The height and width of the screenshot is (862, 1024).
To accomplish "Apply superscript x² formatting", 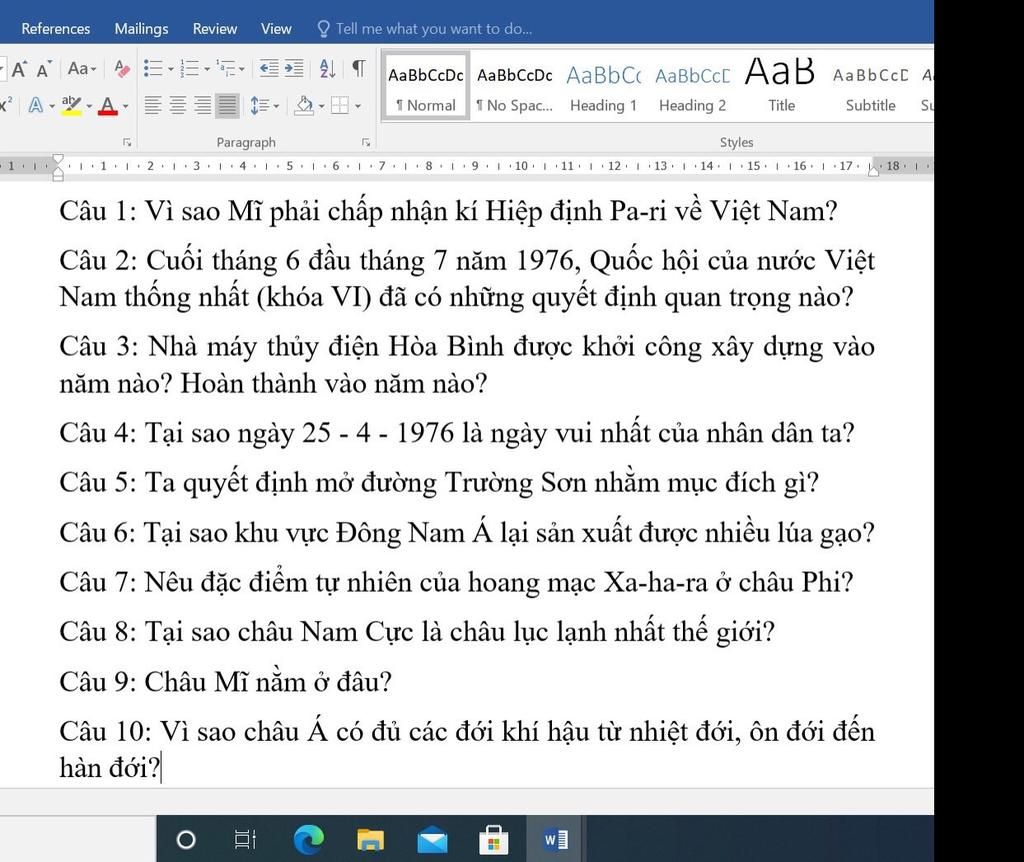I will [7, 104].
